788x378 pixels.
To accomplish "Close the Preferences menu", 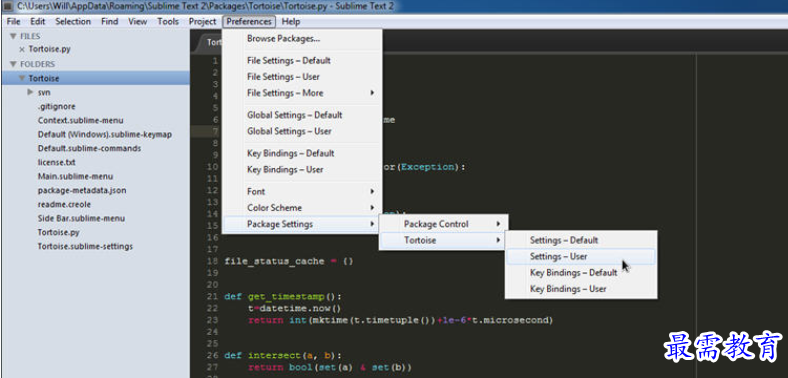I will 249,22.
